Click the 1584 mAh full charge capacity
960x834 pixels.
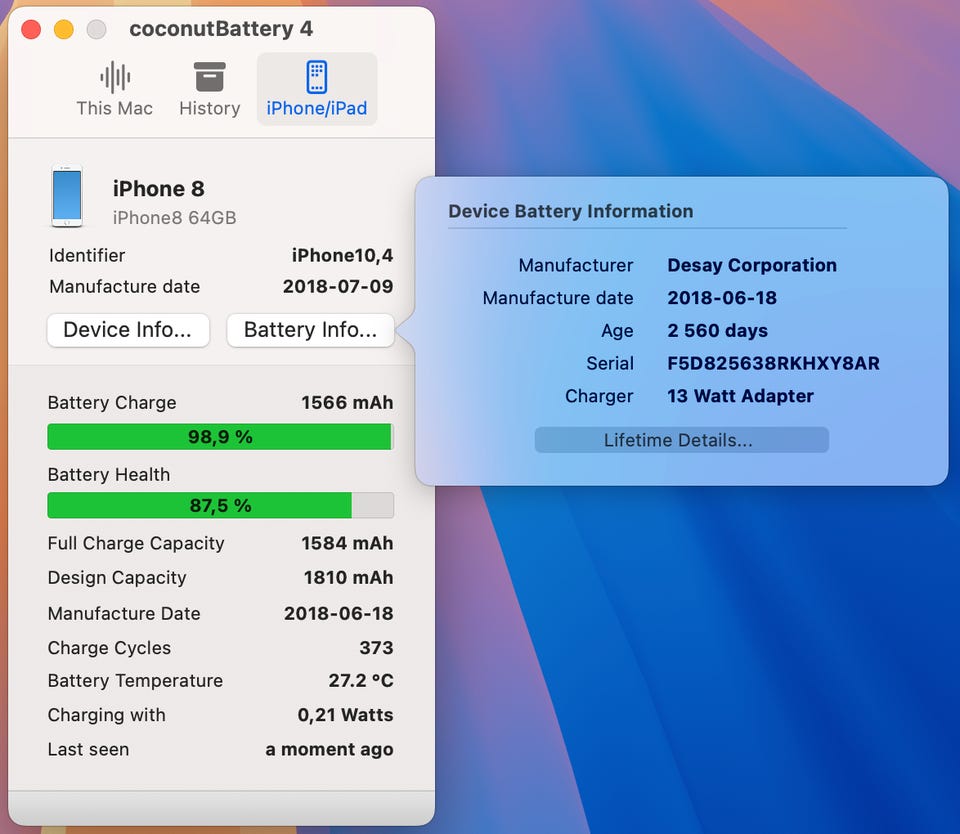click(347, 543)
